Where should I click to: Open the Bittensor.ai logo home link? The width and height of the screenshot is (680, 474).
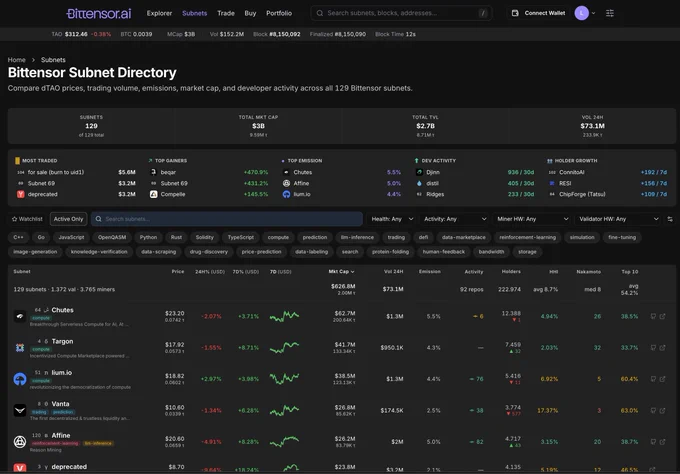click(98, 13)
